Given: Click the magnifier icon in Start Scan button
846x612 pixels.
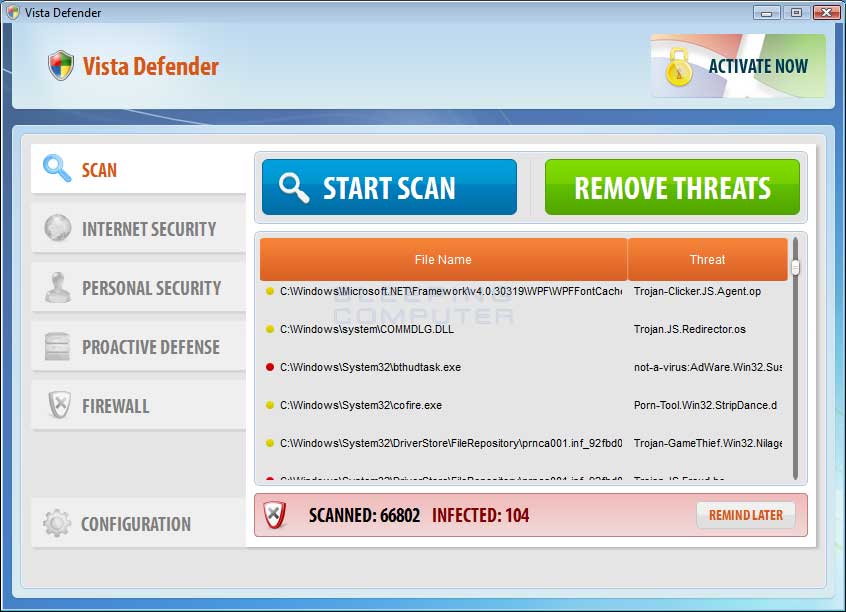Looking at the screenshot, I should point(294,188).
